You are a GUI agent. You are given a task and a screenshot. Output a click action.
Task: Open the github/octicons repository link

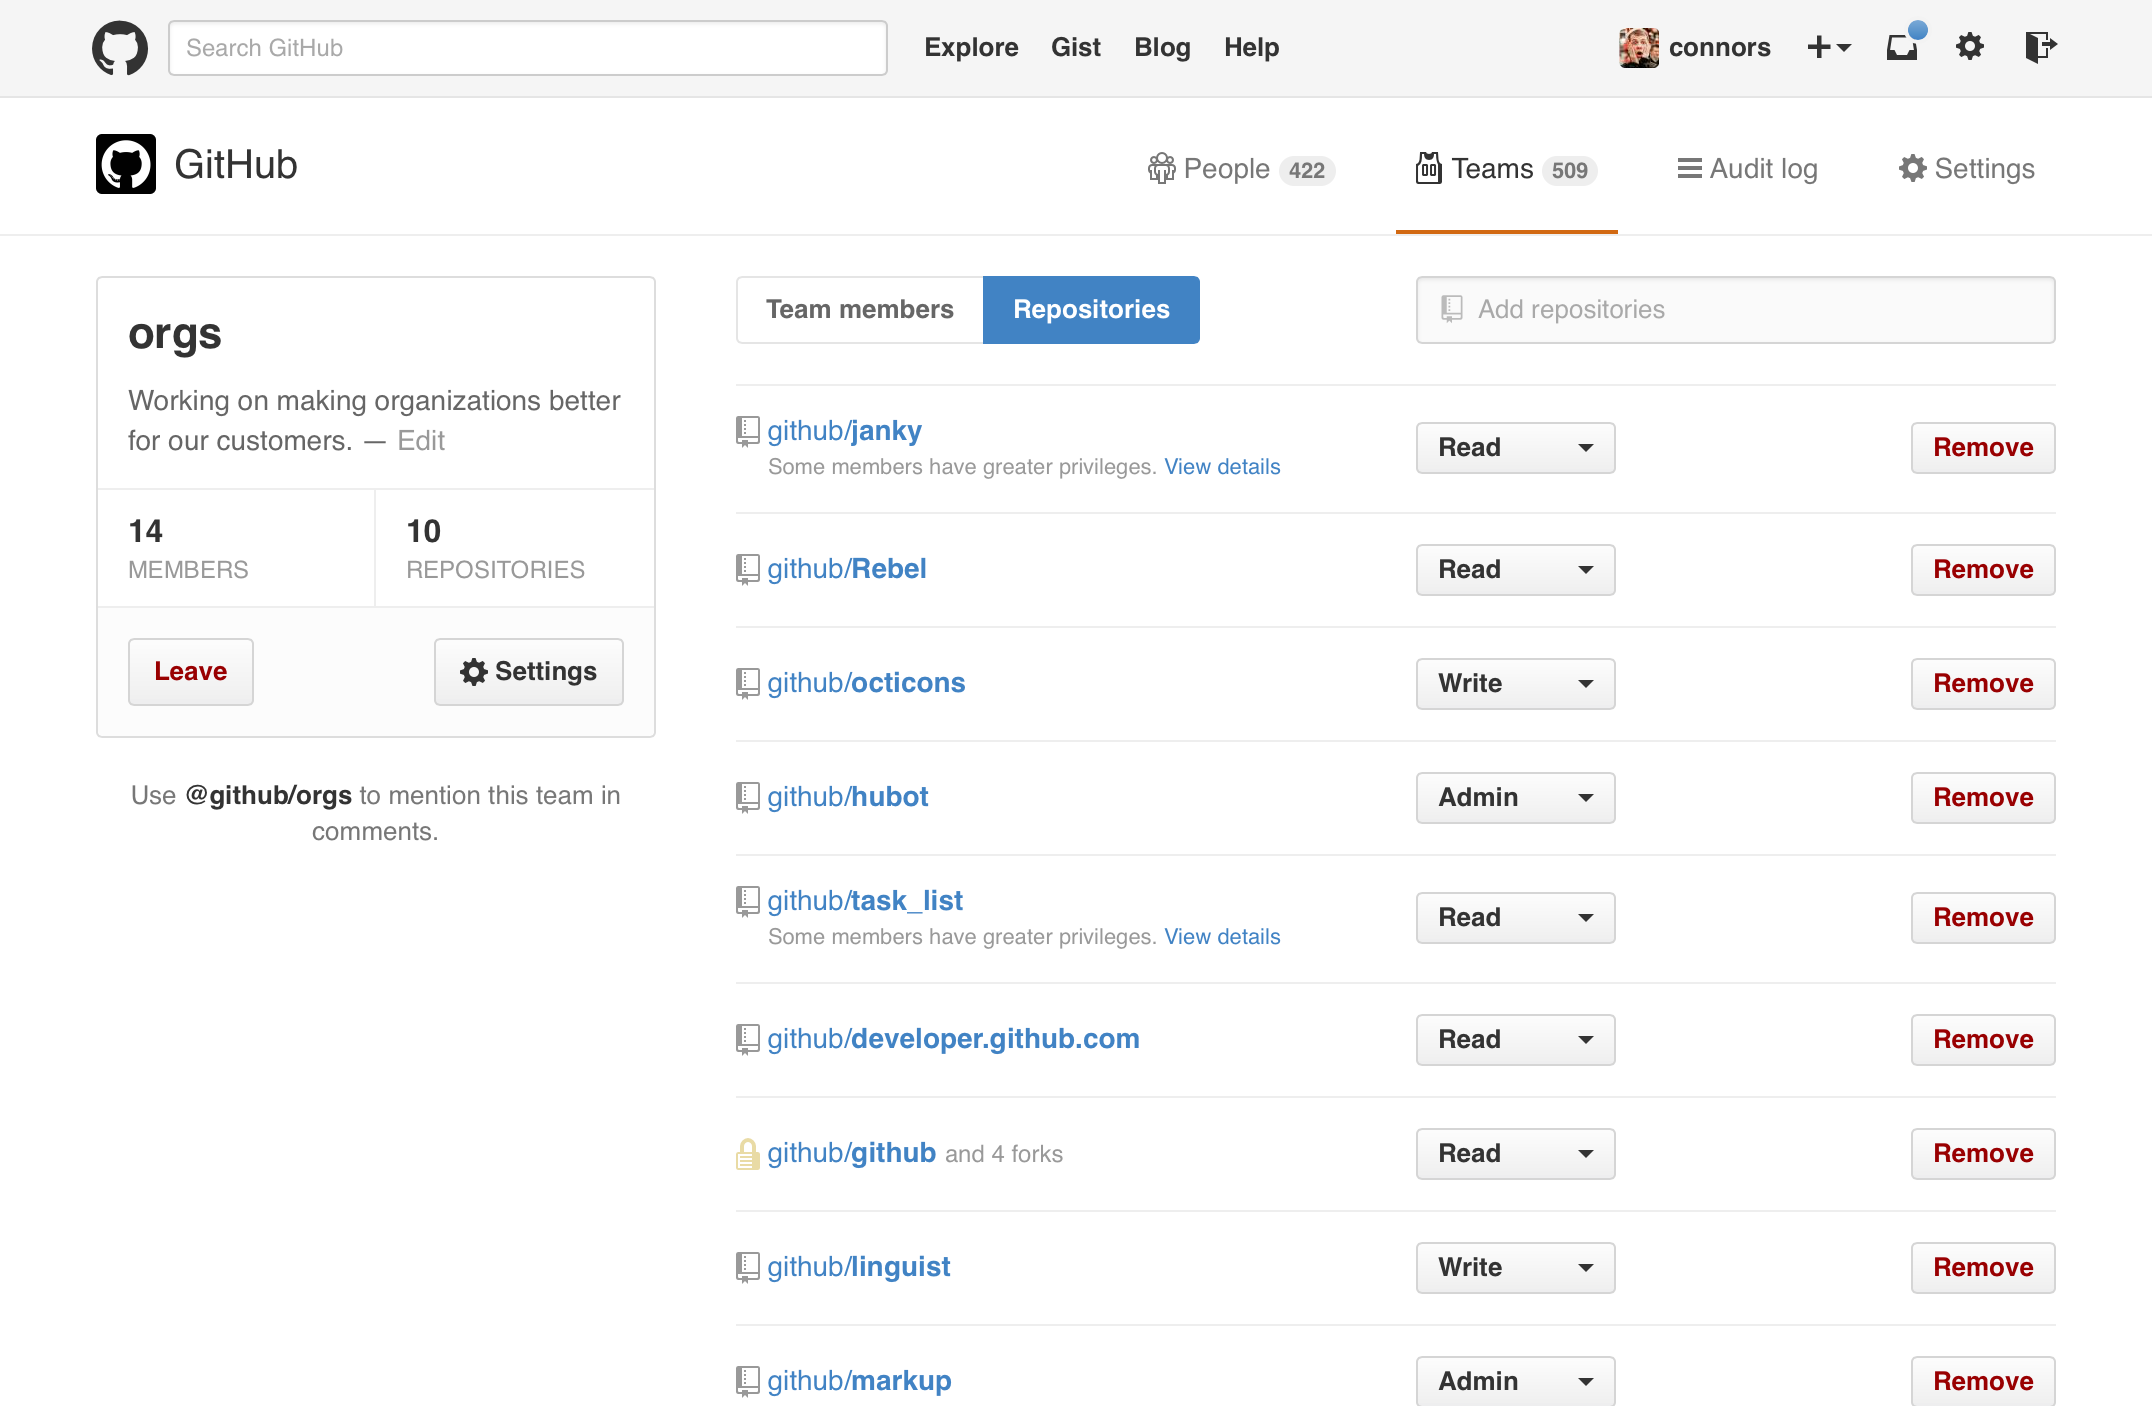866,683
